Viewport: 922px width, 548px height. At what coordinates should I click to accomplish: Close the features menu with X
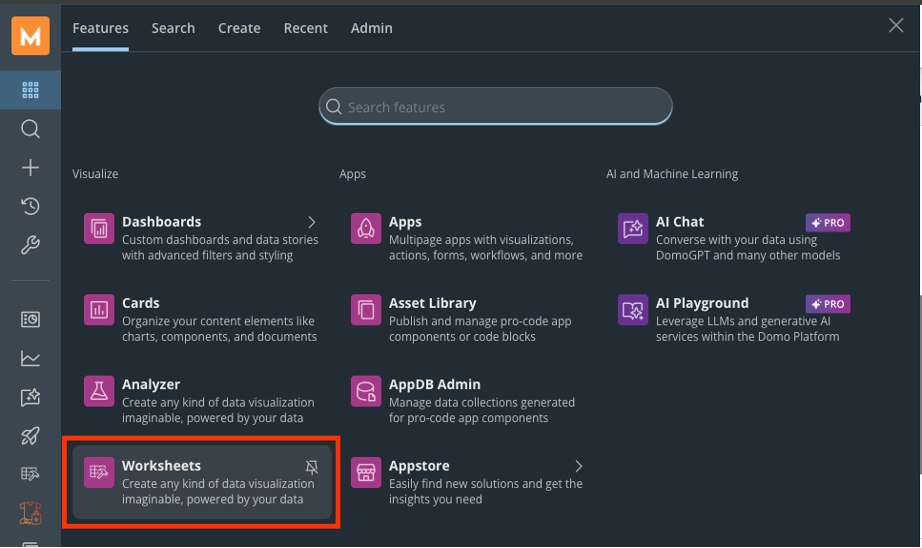(896, 25)
